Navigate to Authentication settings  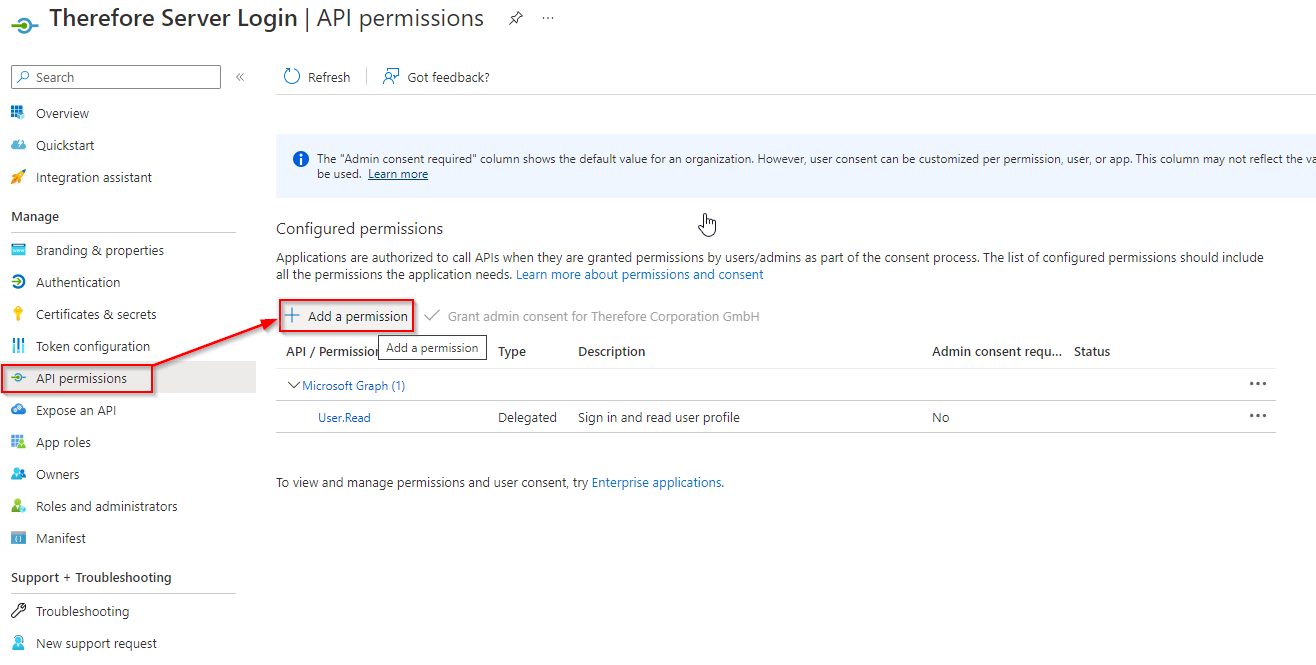(78, 282)
